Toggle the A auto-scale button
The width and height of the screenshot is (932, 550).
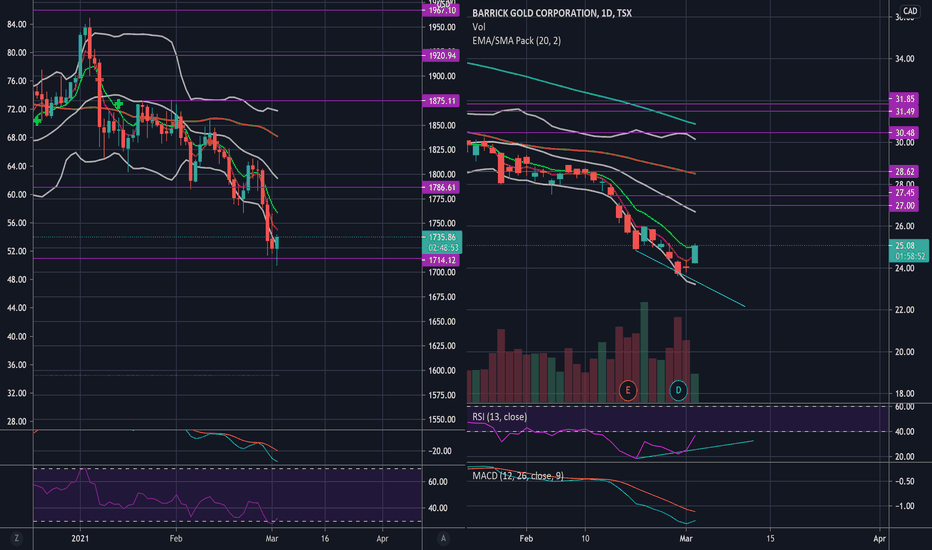(443, 538)
